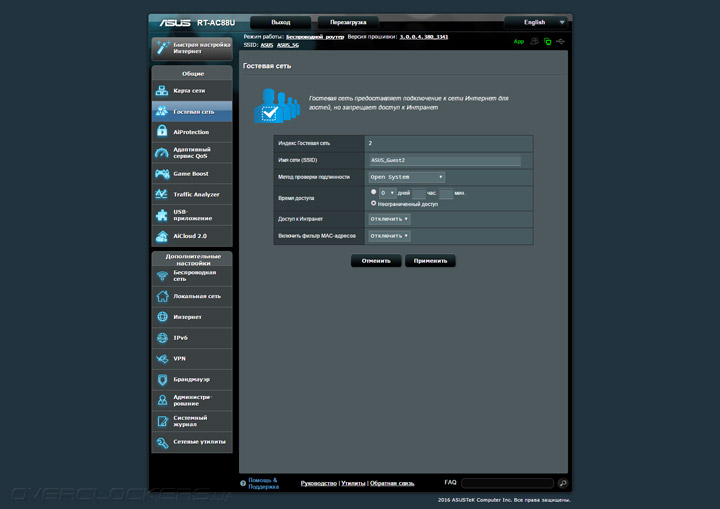
Task: Click the FAQ search input field
Action: pos(507,483)
